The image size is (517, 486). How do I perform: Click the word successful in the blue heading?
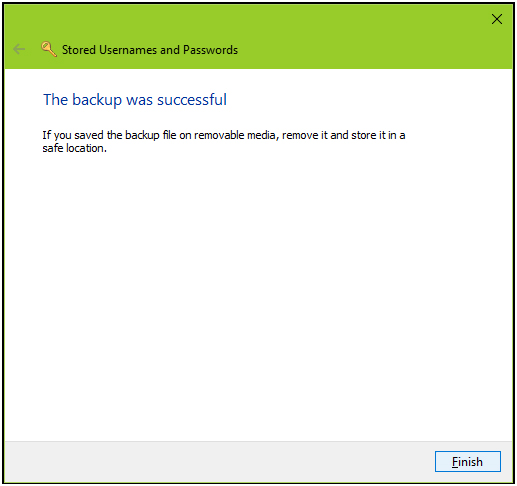(x=192, y=100)
